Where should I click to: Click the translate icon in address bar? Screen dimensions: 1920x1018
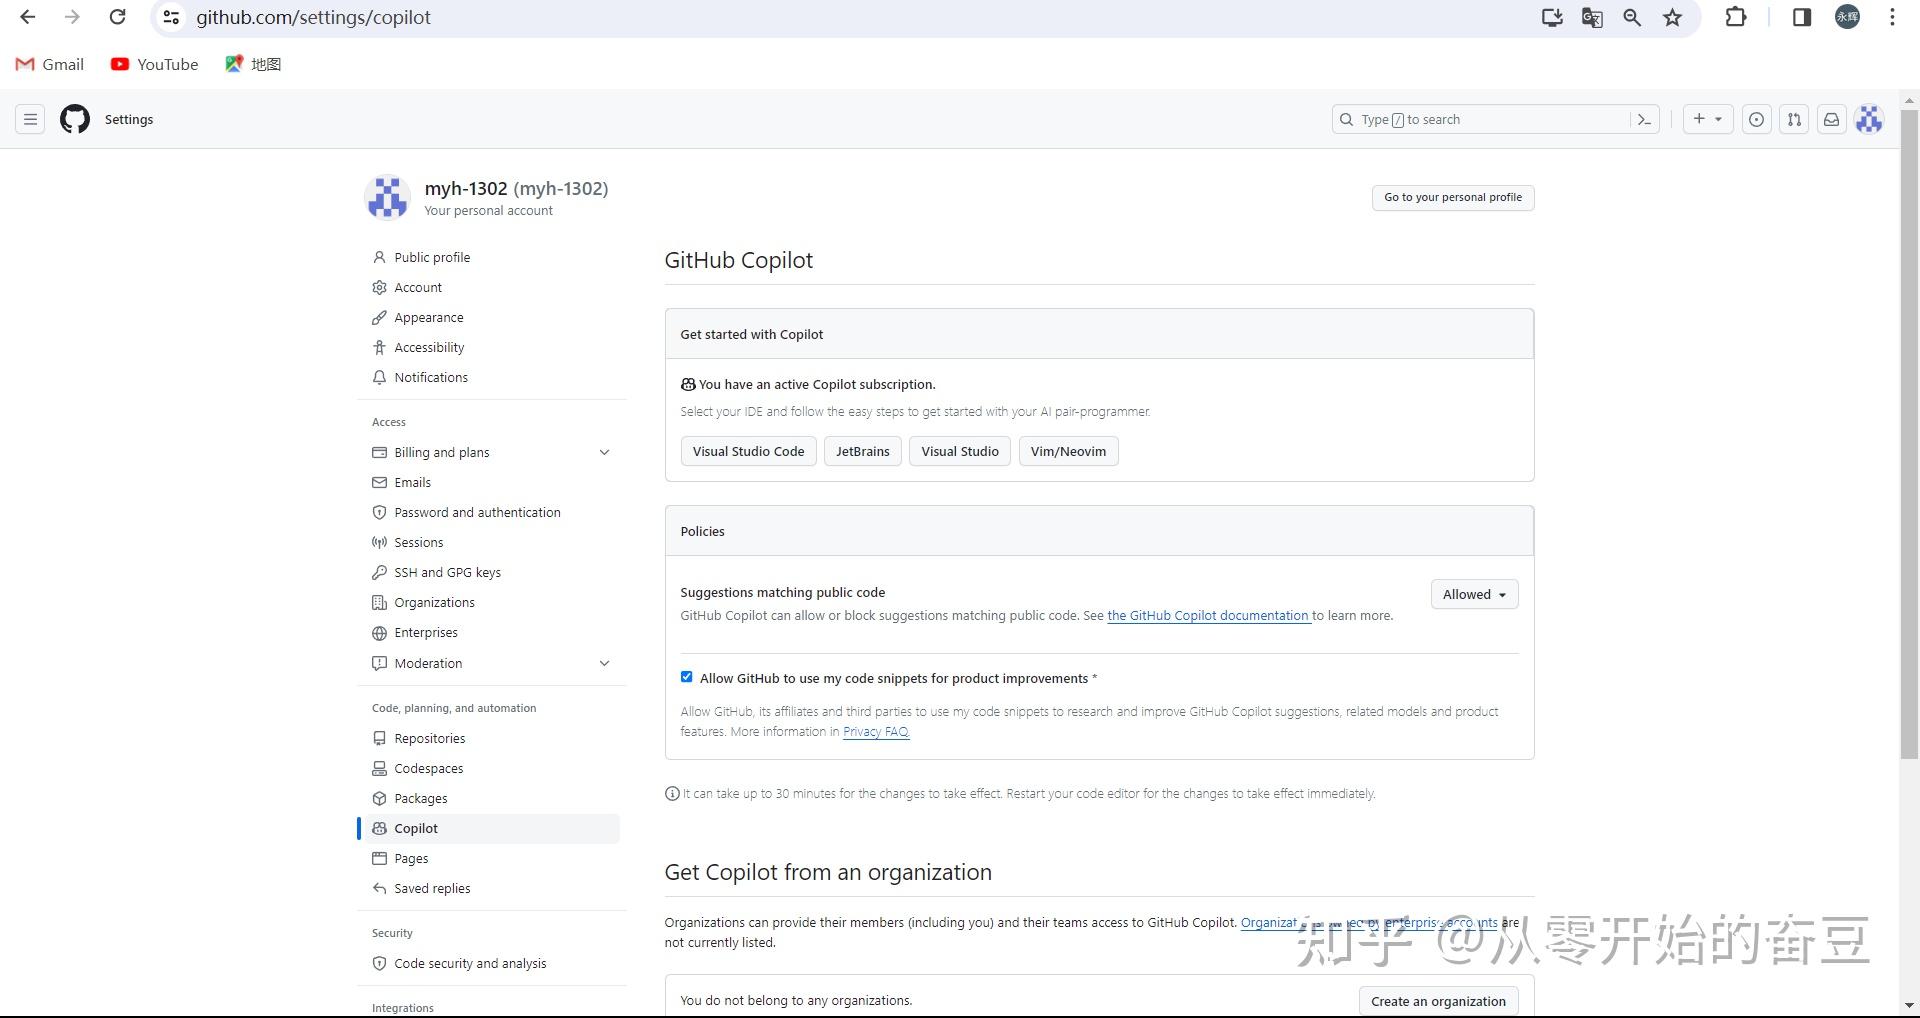pos(1592,17)
